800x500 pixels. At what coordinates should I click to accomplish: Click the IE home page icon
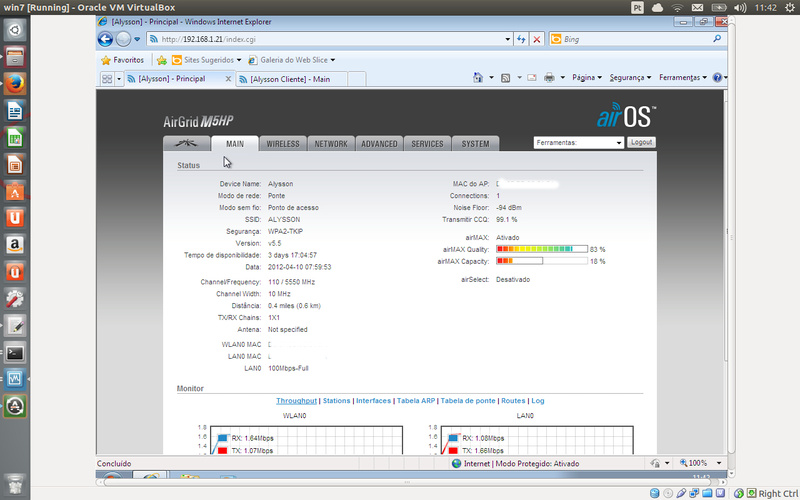[x=478, y=78]
